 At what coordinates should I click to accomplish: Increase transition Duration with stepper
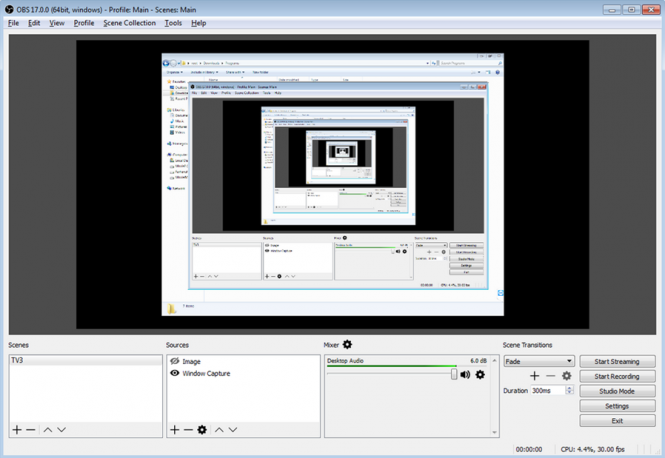pyautogui.click(x=570, y=388)
